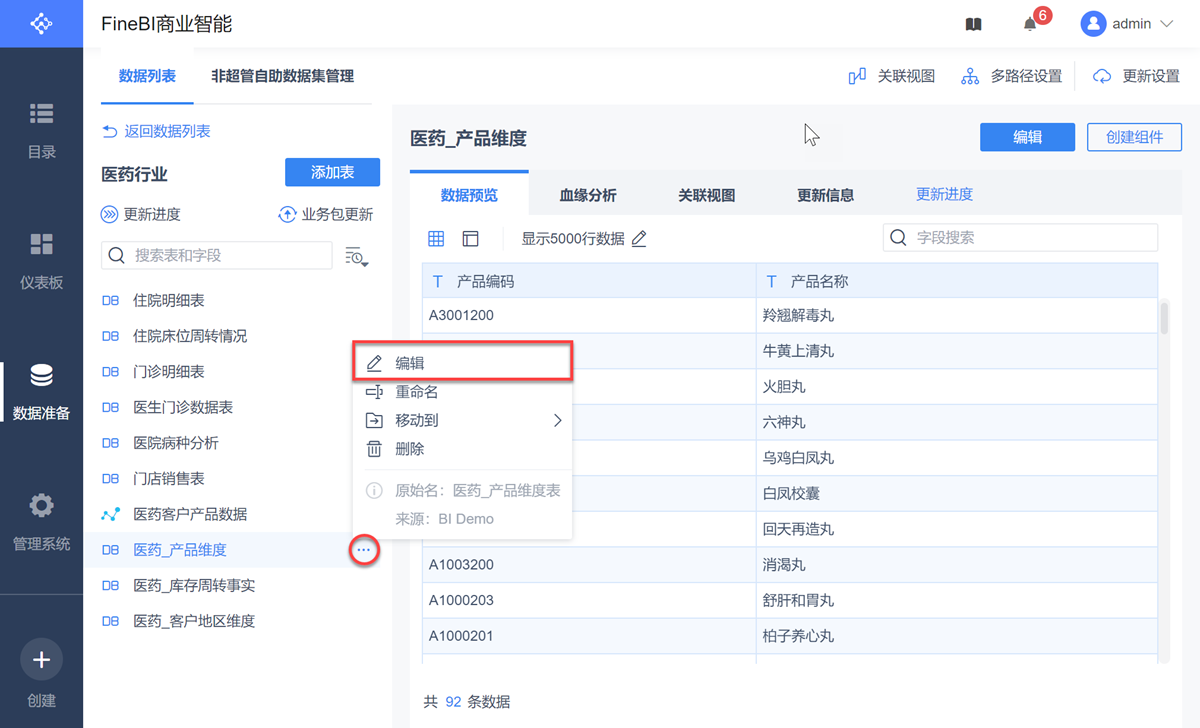1200x728 pixels.
Task: Click the ellipsis icon beside 医药_产品维度
Action: coord(364,550)
